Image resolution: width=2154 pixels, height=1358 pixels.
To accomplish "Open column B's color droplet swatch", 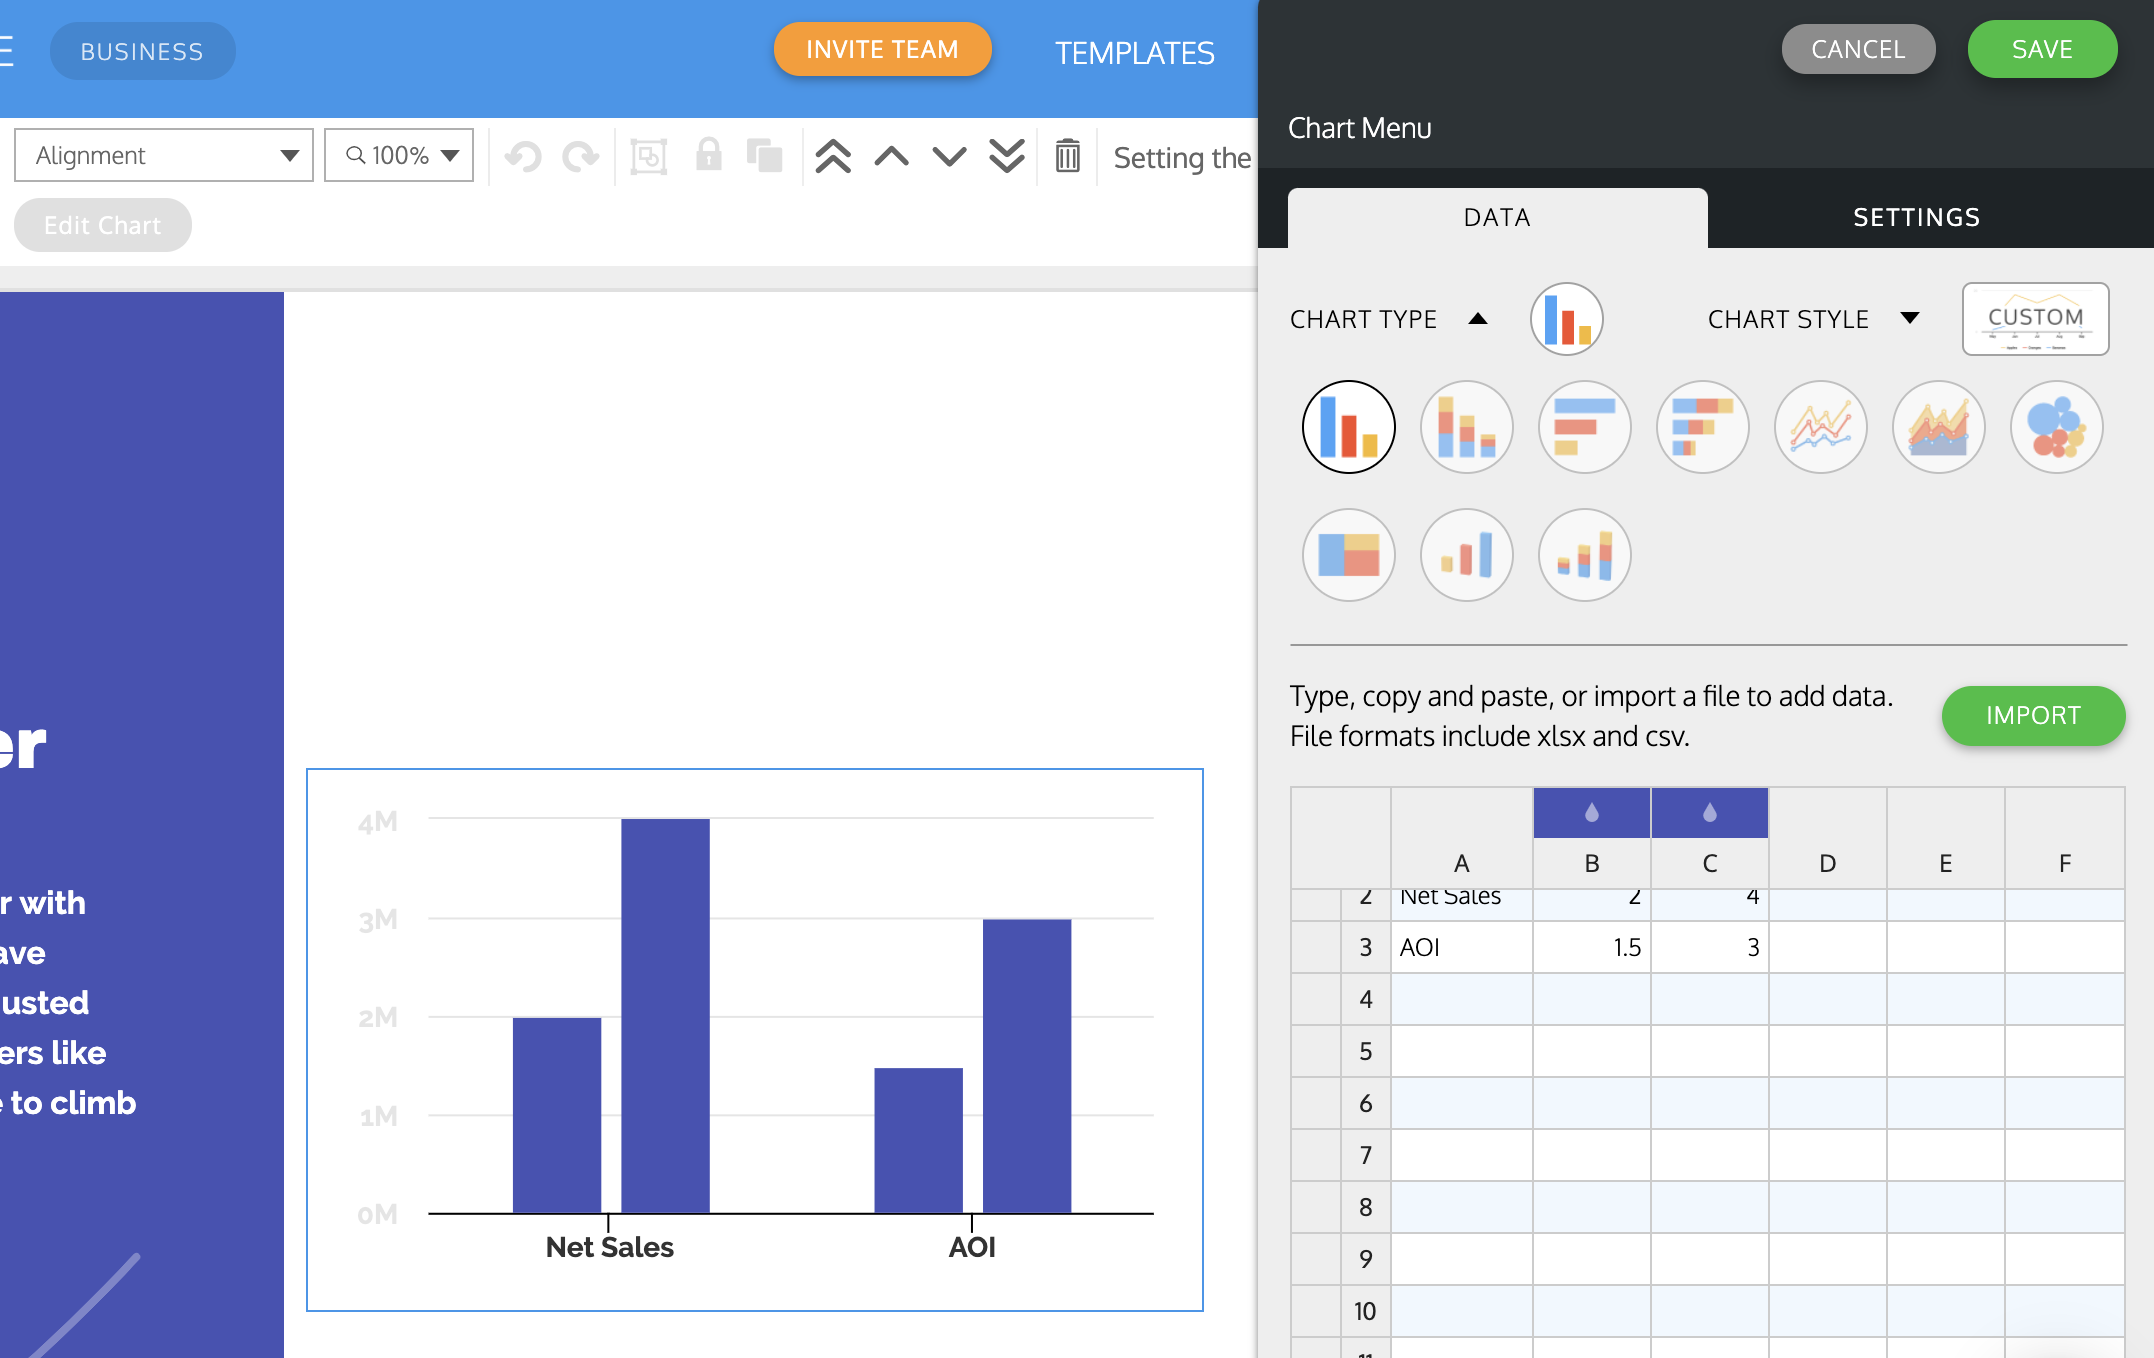I will pos(1590,812).
